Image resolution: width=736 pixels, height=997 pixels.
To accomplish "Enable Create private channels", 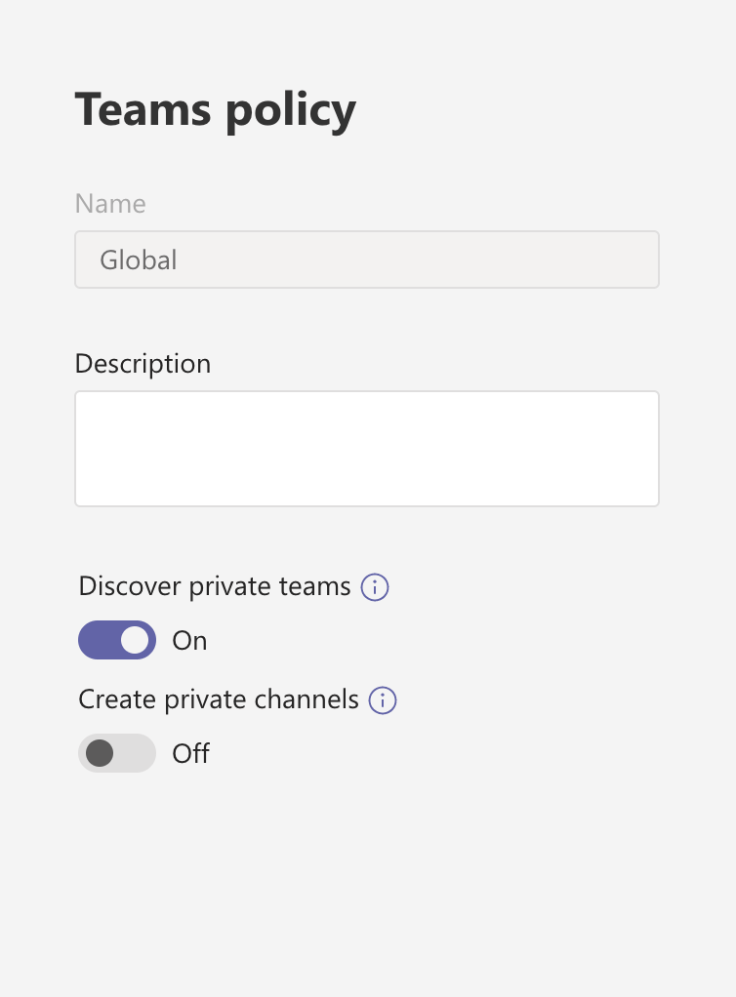I will click(116, 753).
